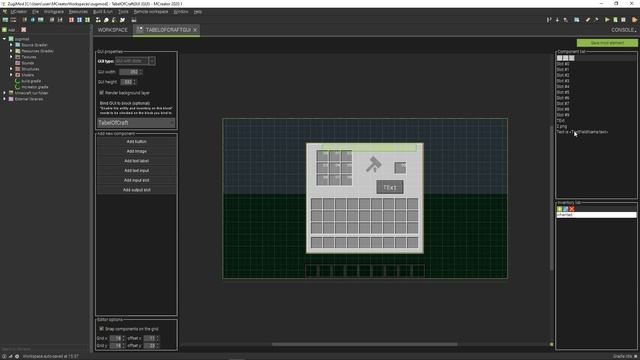Expand External libraries node

(4, 99)
